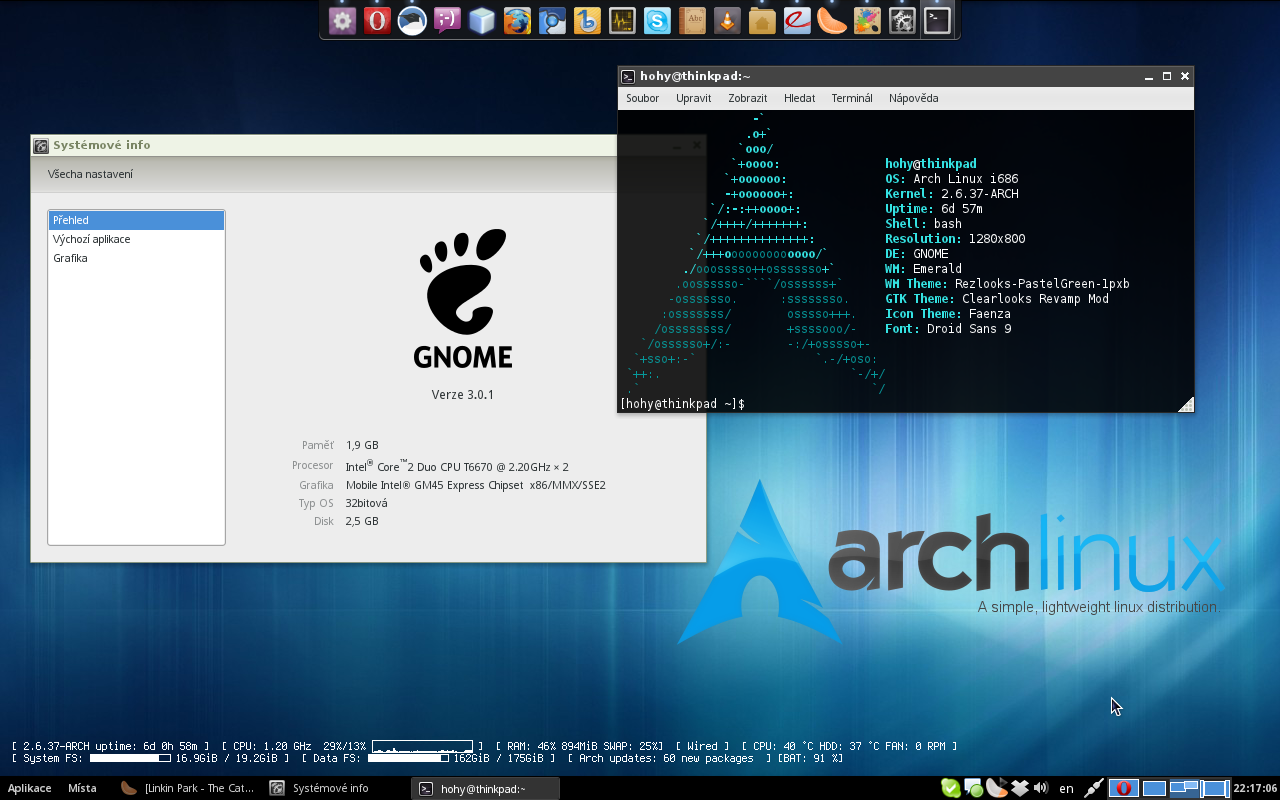Viewport: 1280px width, 800px height.
Task: Click the terminal window title bar icon
Action: coord(628,76)
